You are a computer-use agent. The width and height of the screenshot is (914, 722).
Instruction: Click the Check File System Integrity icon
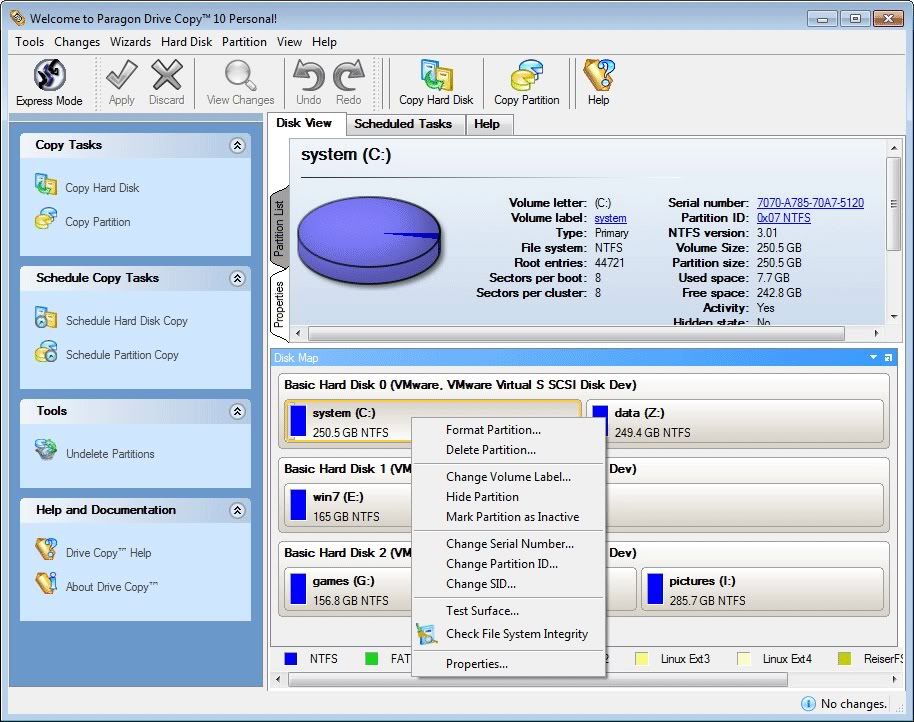tap(426, 634)
